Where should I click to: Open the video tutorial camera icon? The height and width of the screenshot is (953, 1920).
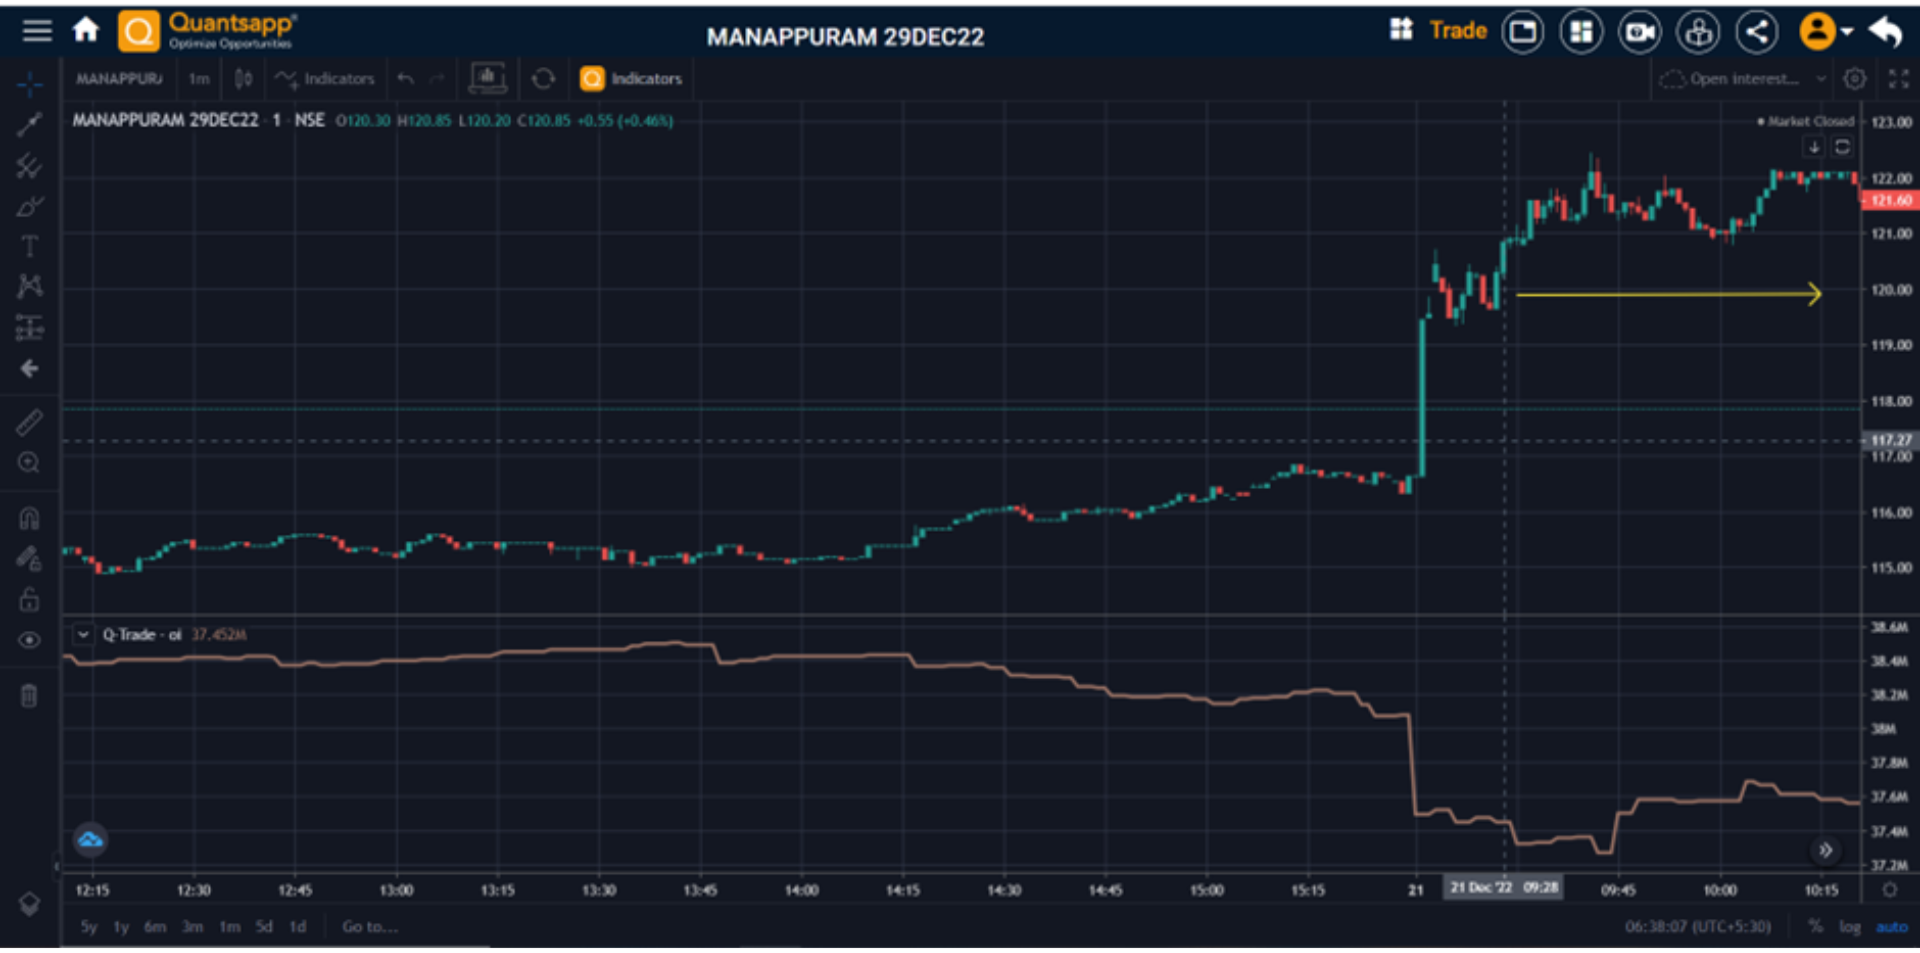[1640, 32]
